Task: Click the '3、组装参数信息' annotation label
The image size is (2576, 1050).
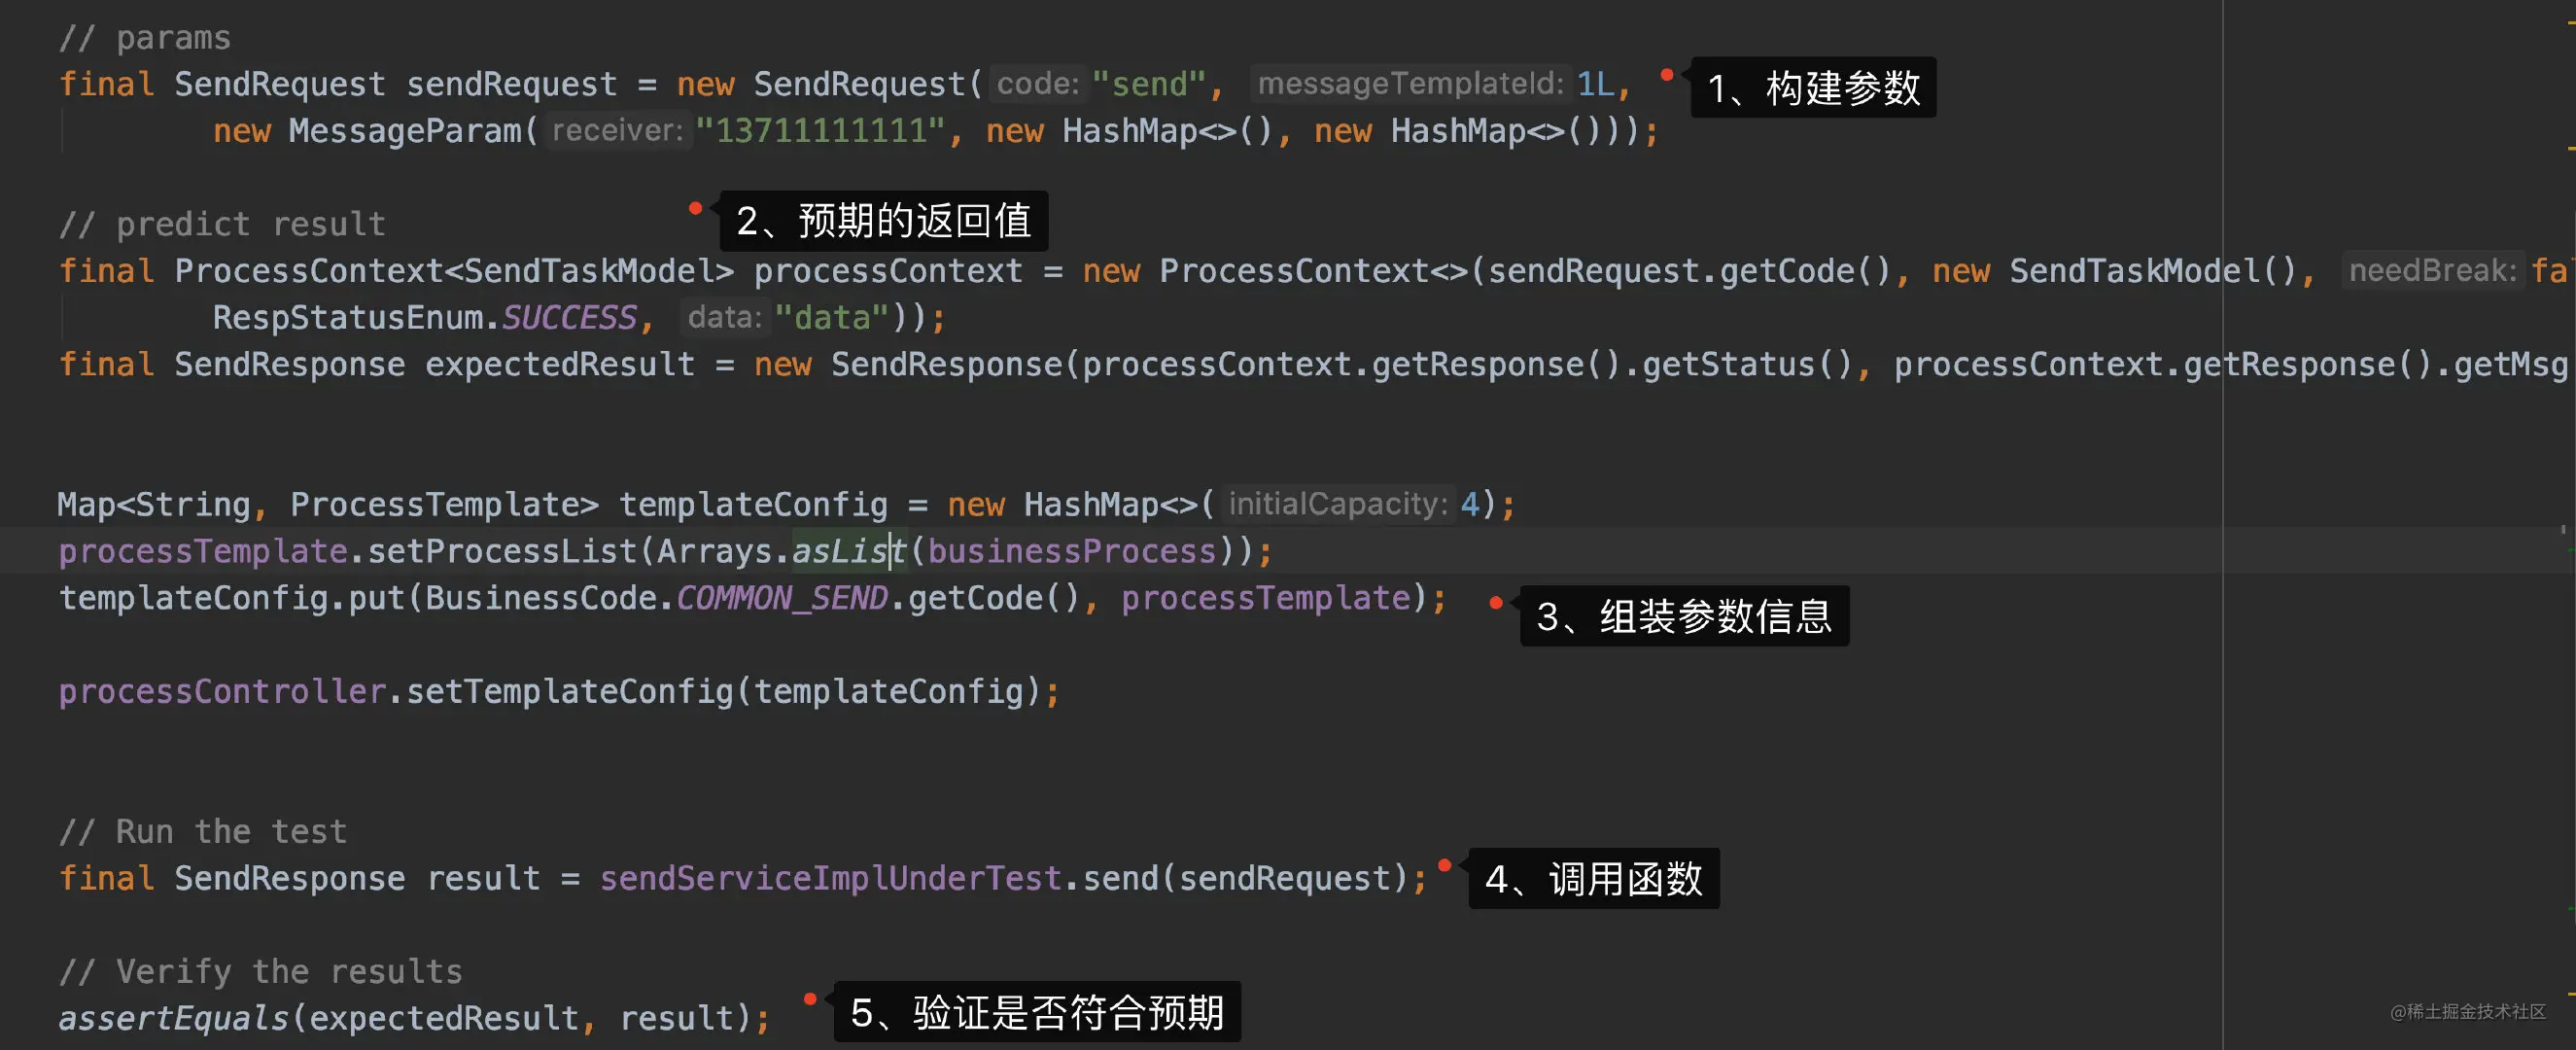Action: pyautogui.click(x=1684, y=616)
